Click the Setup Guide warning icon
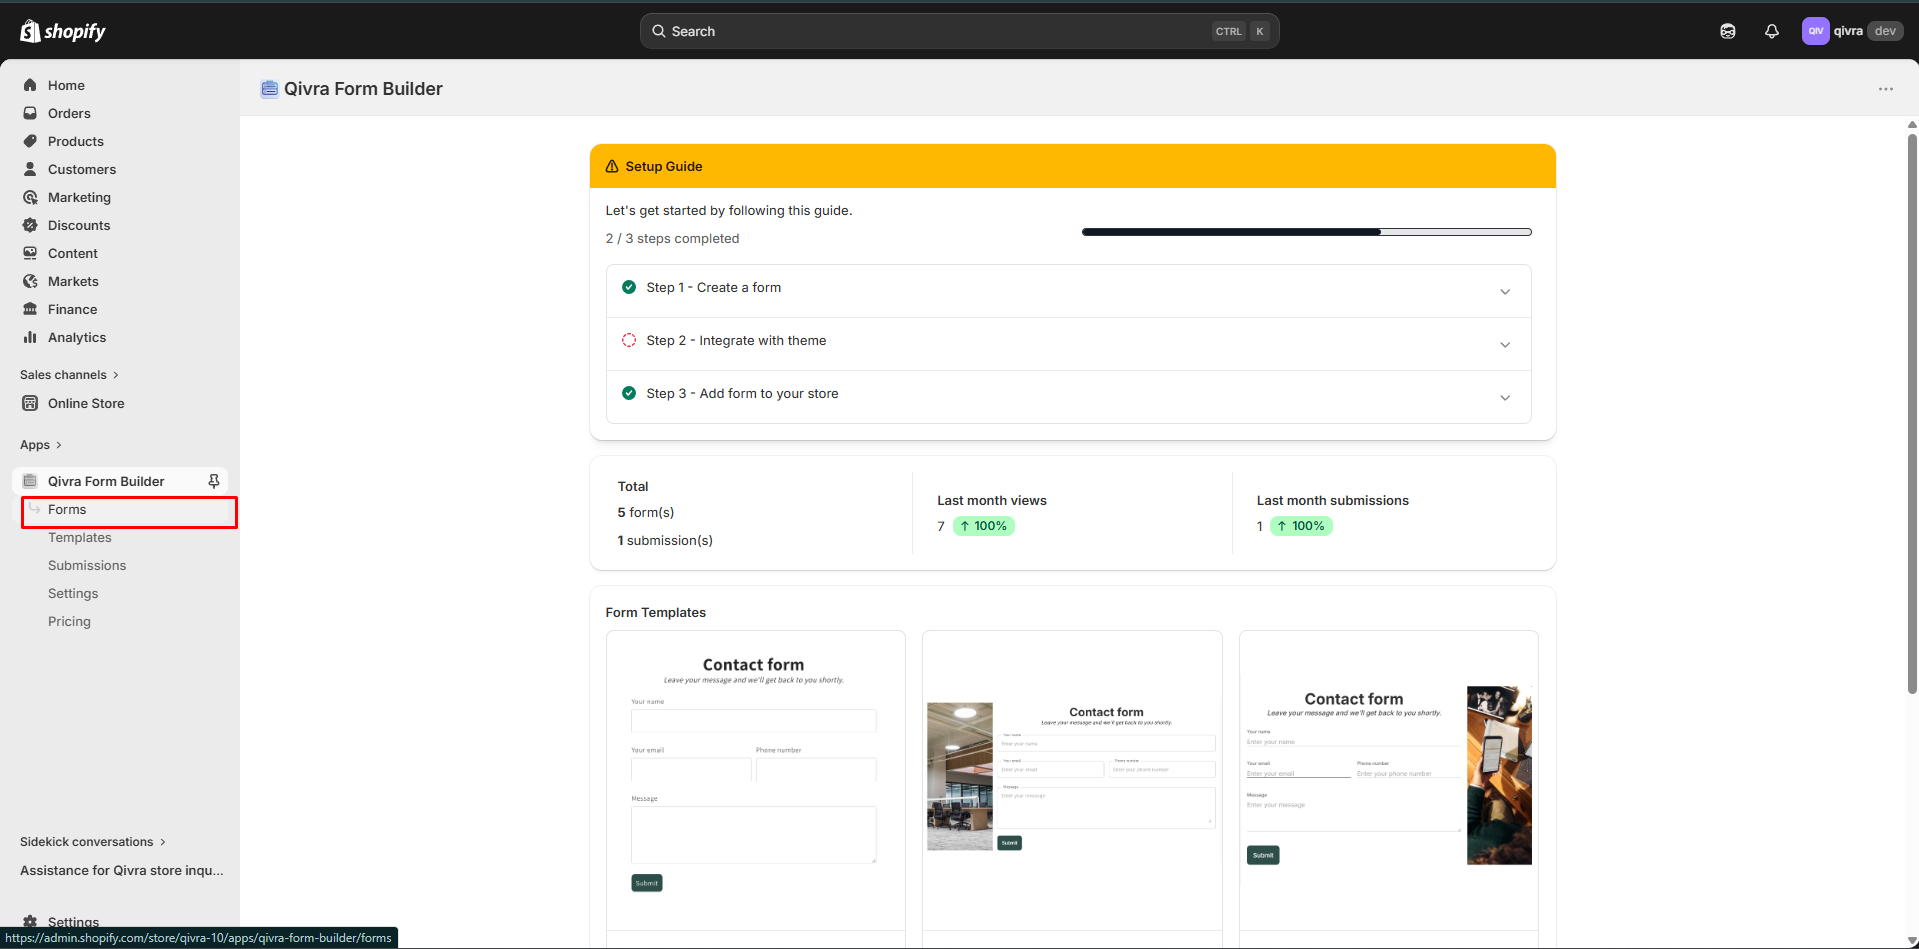Screen dimensions: 1919x949 click(x=612, y=166)
